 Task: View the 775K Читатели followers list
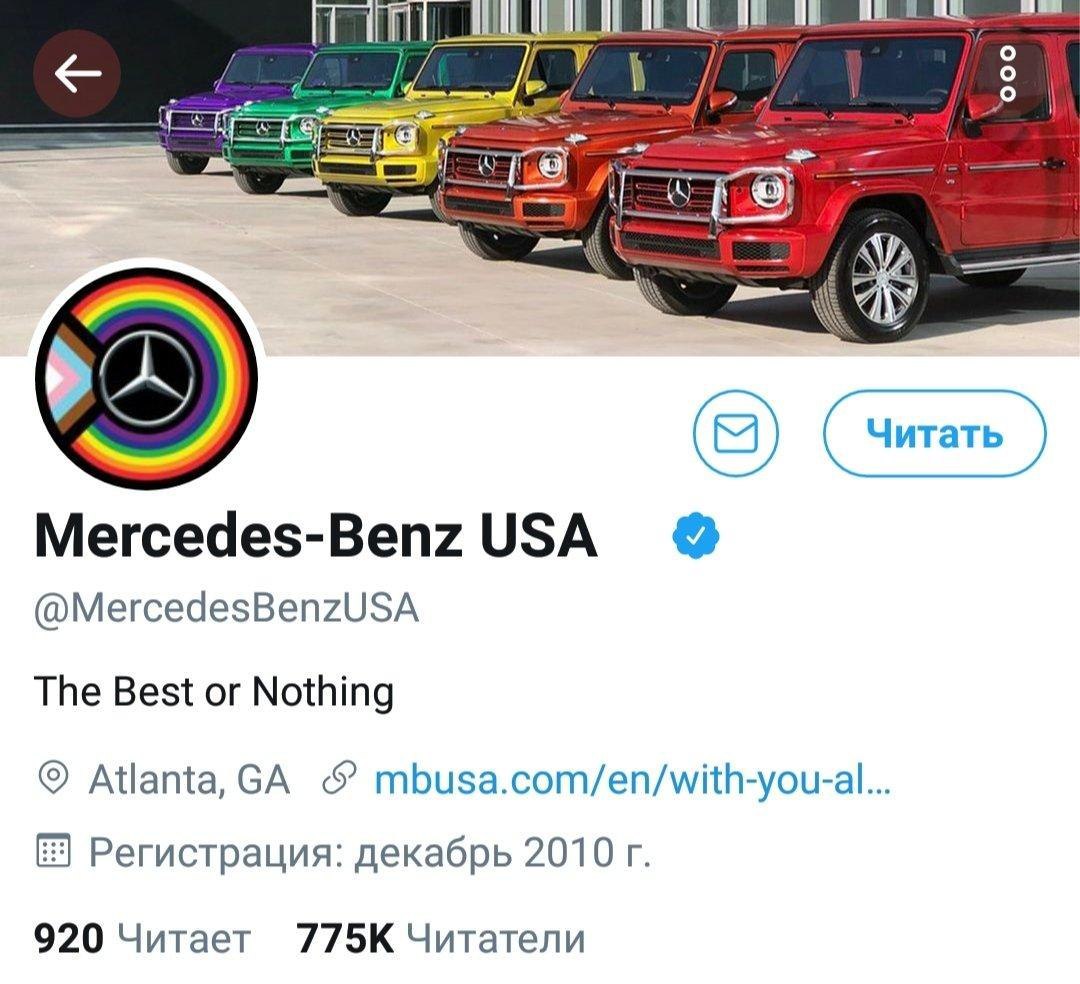coord(441,938)
